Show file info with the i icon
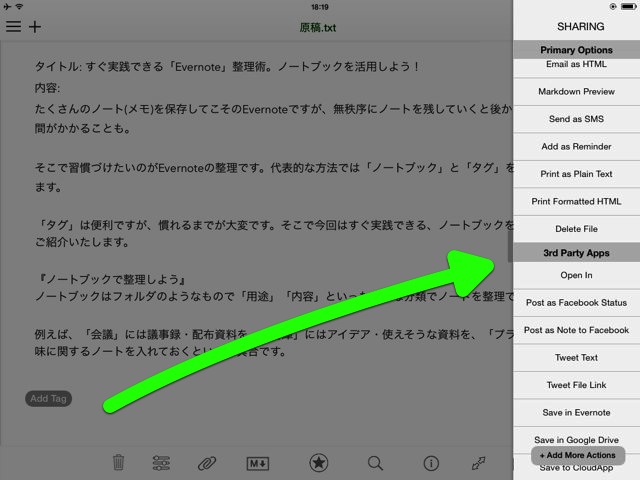Screen dimensions: 640x480 tap(431, 463)
